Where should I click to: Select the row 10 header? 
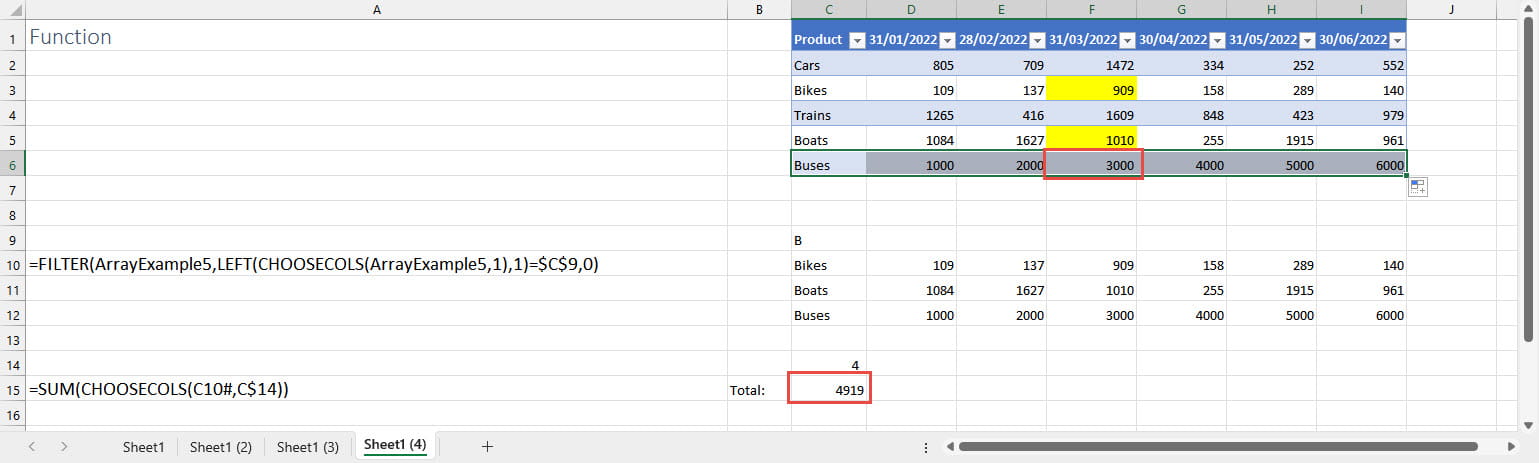tap(12, 265)
